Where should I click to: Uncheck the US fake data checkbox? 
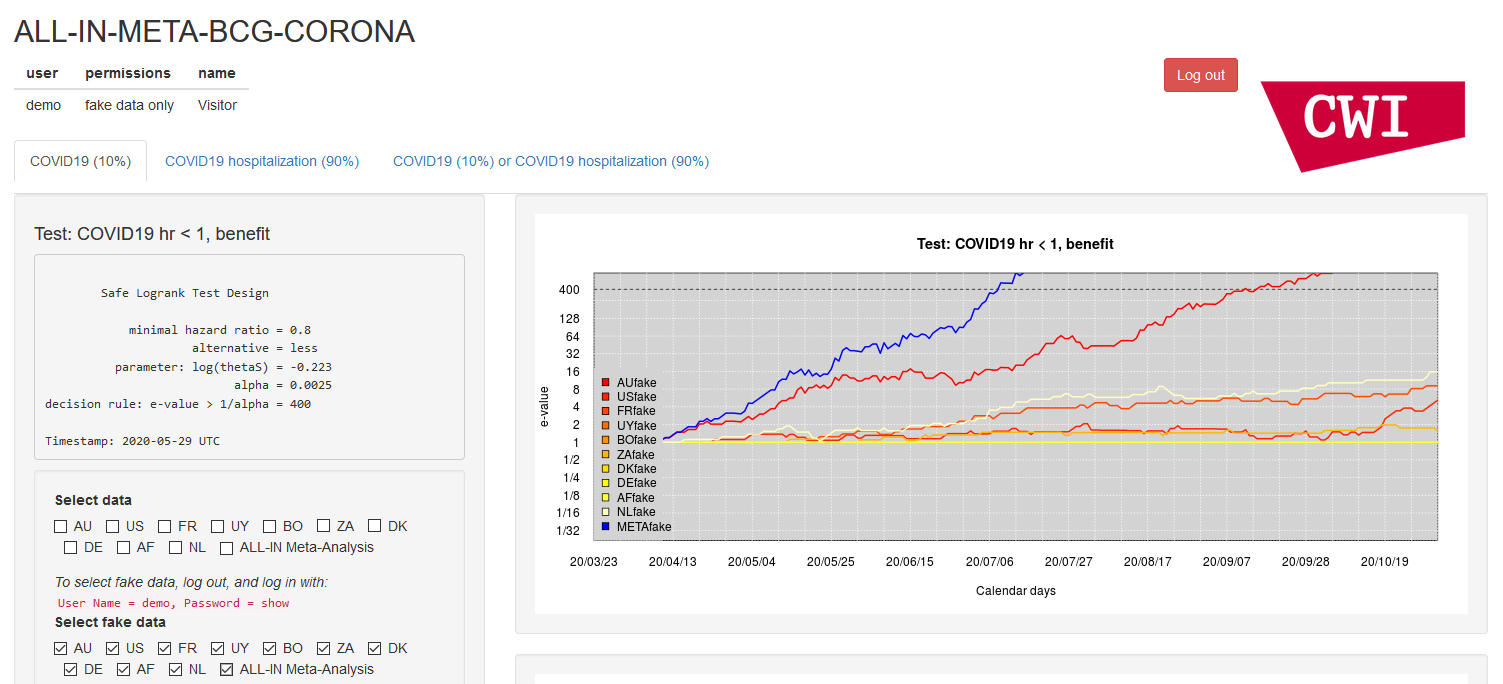tap(113, 648)
